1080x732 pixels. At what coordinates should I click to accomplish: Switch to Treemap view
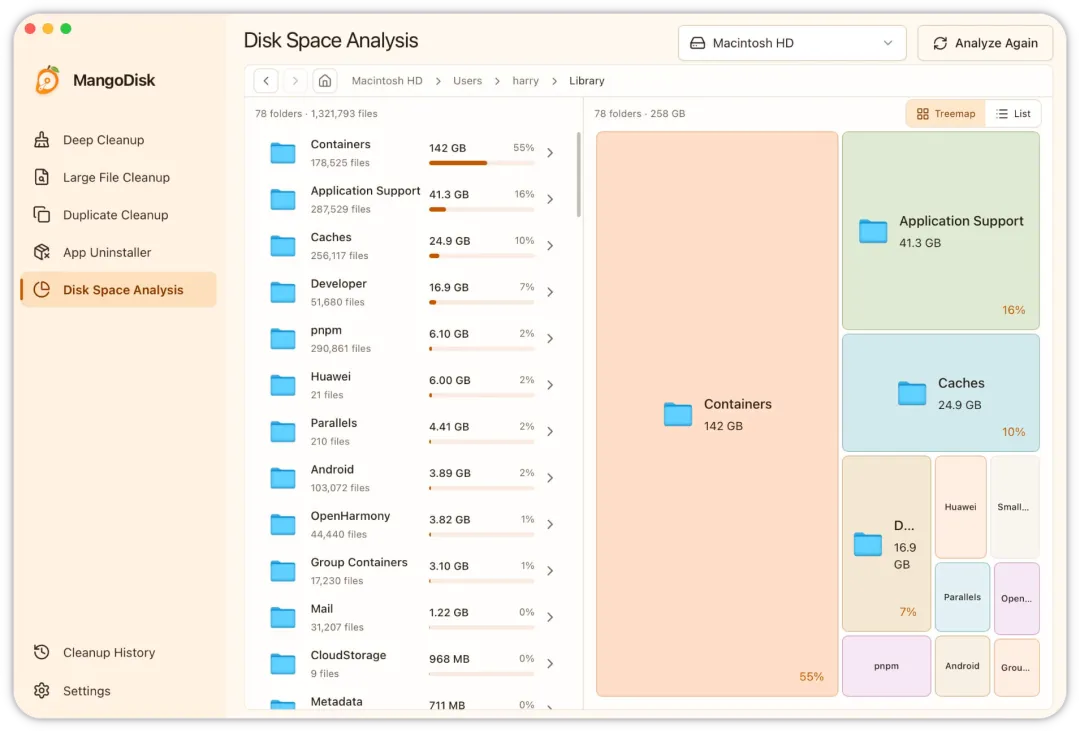(946, 114)
